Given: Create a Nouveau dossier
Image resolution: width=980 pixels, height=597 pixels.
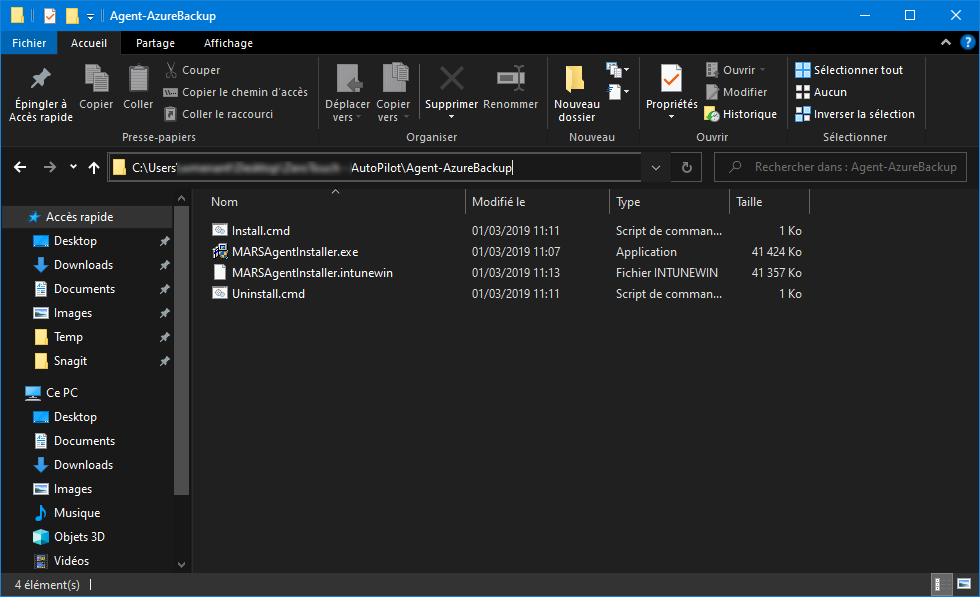Looking at the screenshot, I should point(577,94).
